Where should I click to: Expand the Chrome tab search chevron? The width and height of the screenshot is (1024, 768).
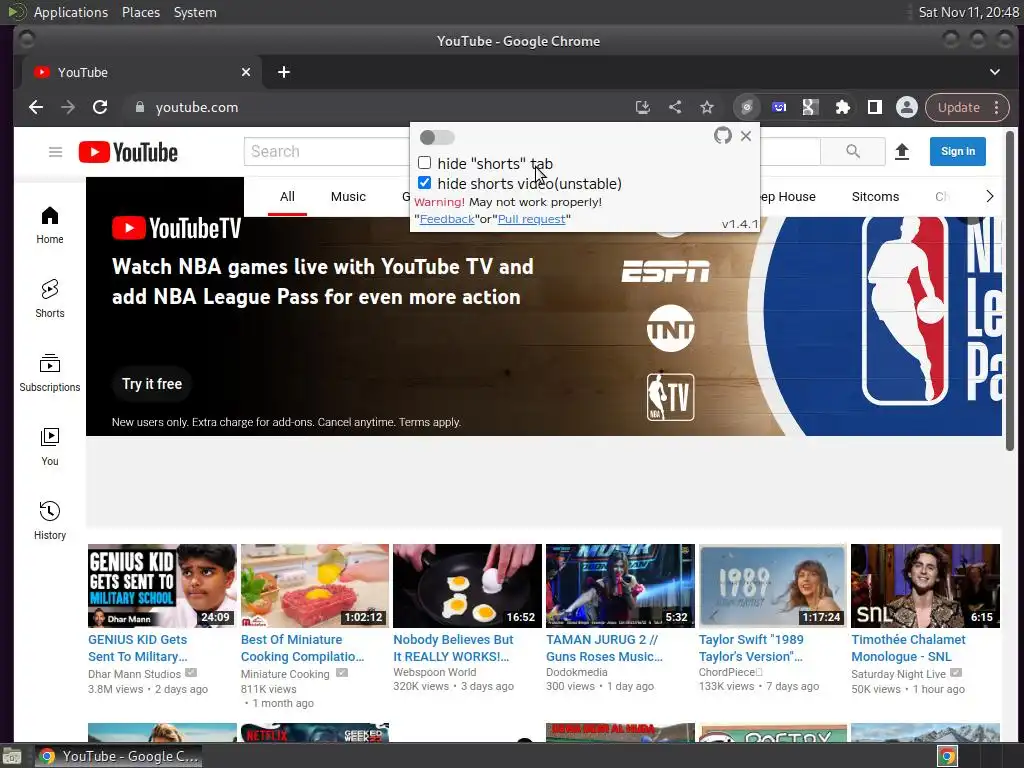(995, 72)
